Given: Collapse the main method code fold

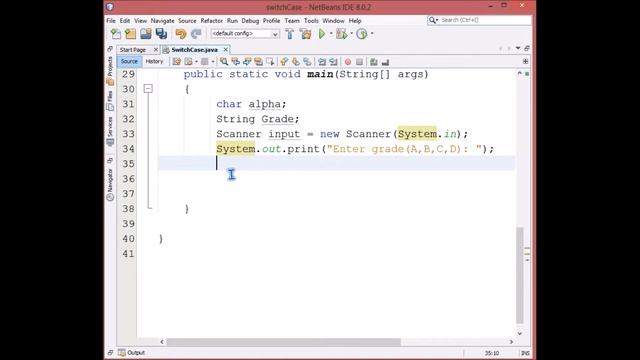Looking at the screenshot, I should click(148, 89).
